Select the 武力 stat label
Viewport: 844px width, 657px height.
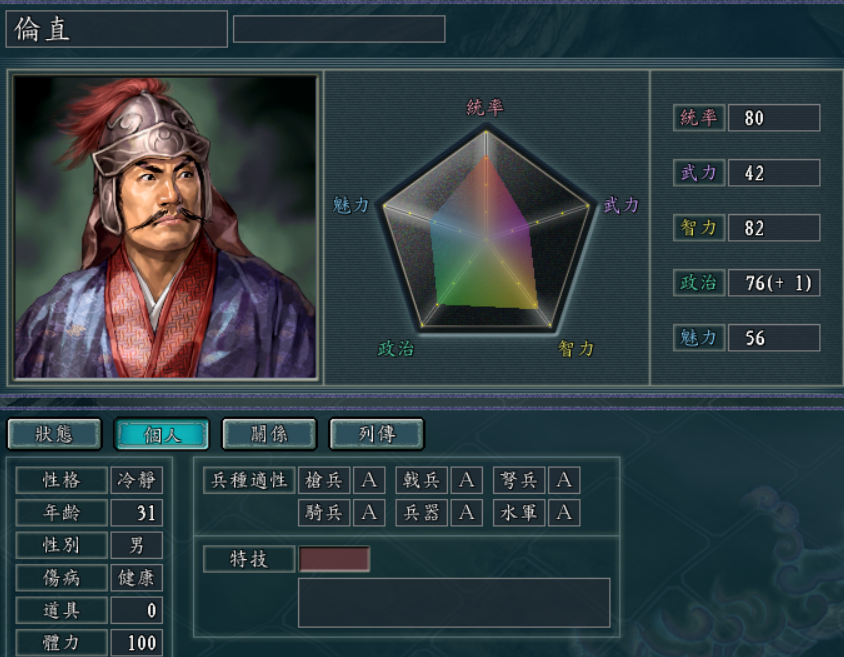tap(698, 173)
